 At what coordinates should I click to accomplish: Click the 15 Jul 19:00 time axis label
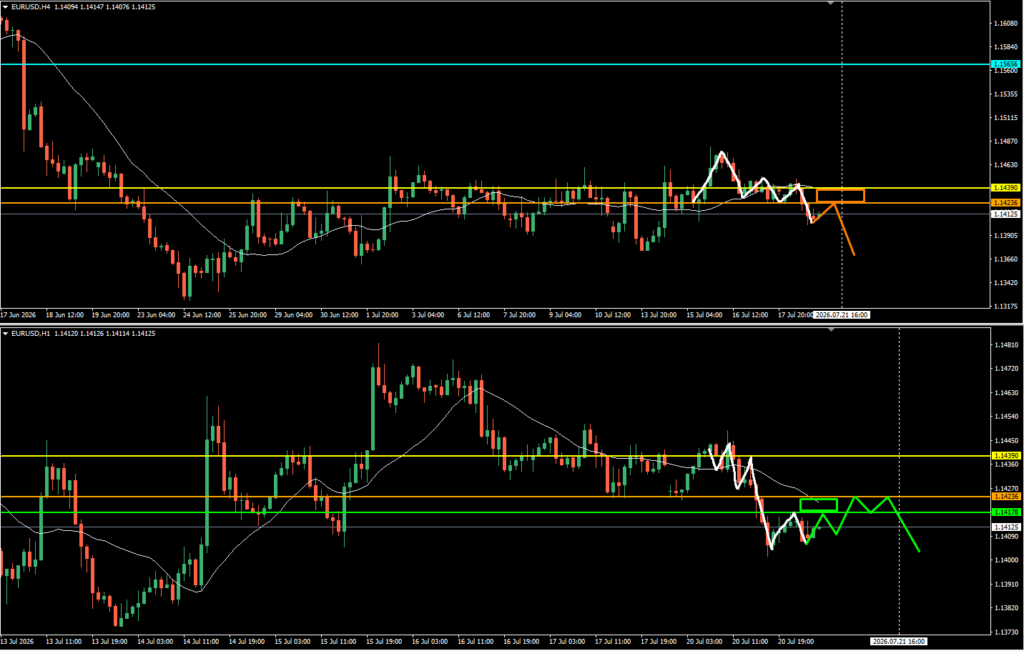tap(384, 641)
